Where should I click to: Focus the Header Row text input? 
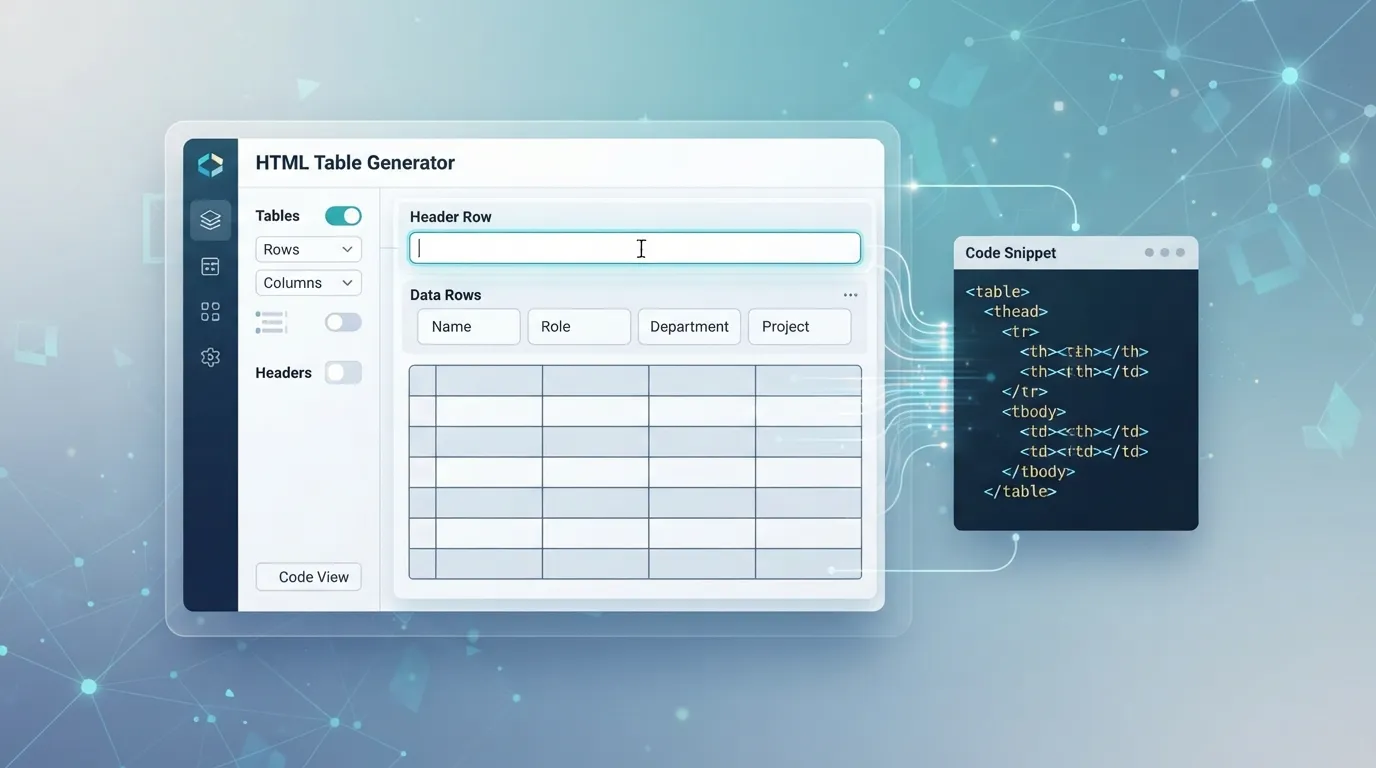pyautogui.click(x=635, y=248)
